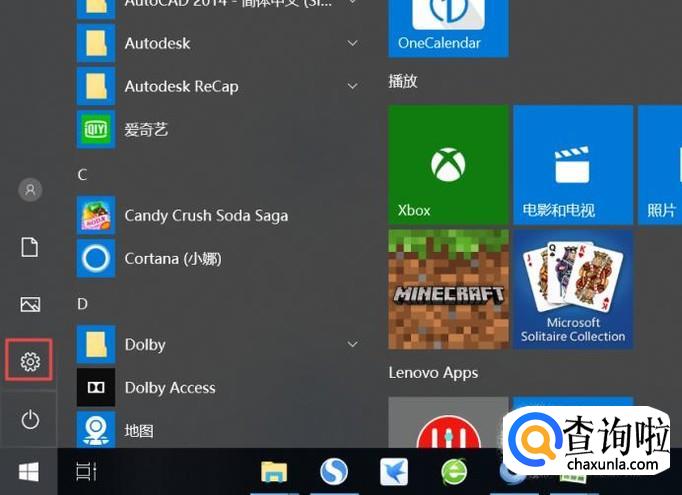The width and height of the screenshot is (682, 495).
Task: Jump to letter D section header
Action: tap(82, 304)
